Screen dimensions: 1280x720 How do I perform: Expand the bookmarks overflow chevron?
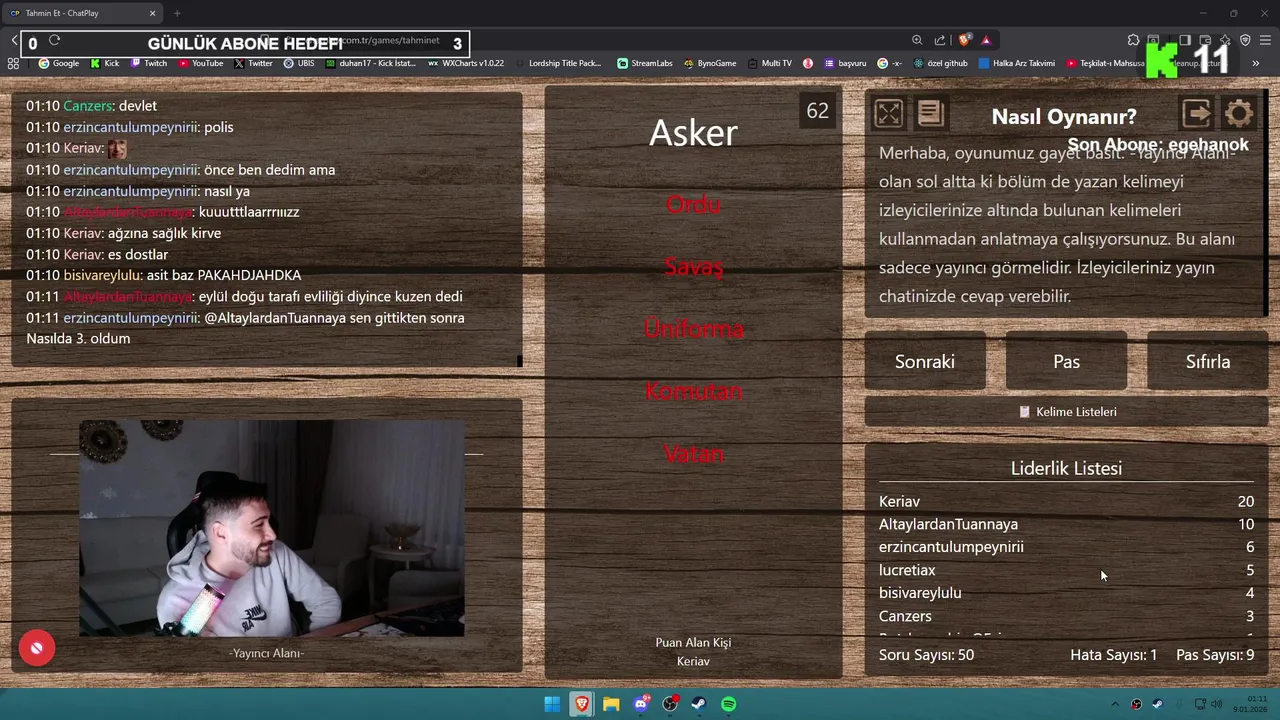tap(1255, 63)
